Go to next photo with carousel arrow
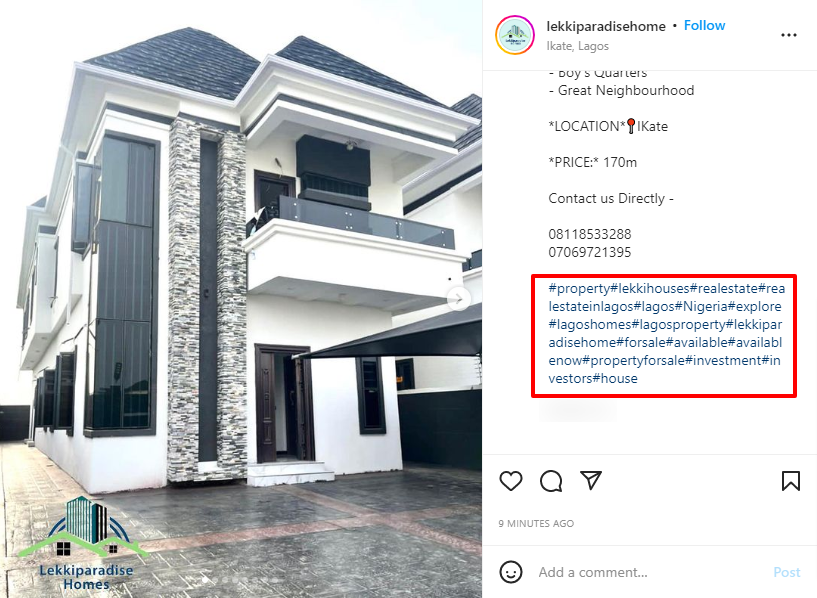Viewport: 817px width, 598px height. (459, 299)
